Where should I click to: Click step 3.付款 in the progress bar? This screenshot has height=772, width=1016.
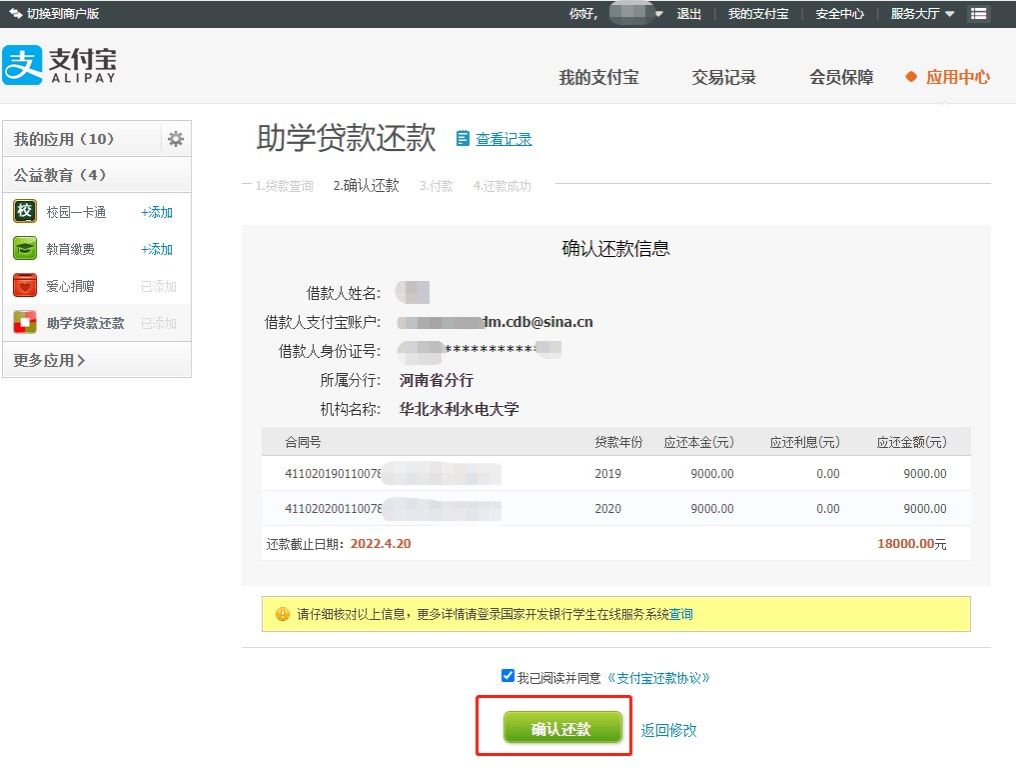coord(435,186)
